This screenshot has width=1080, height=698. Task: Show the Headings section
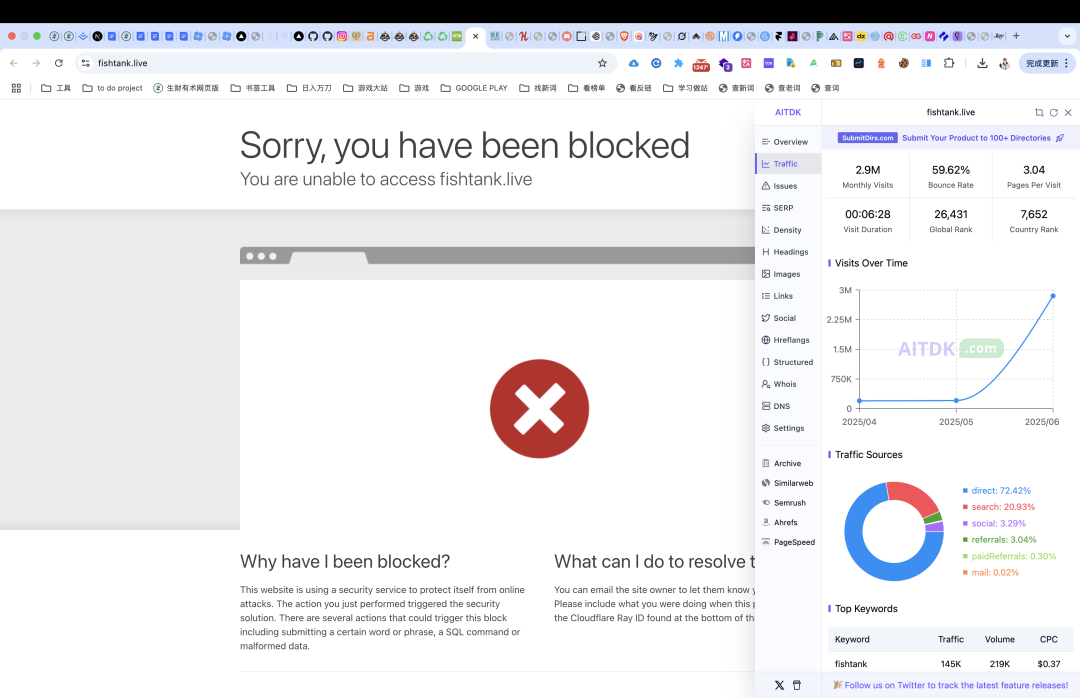coord(785,252)
